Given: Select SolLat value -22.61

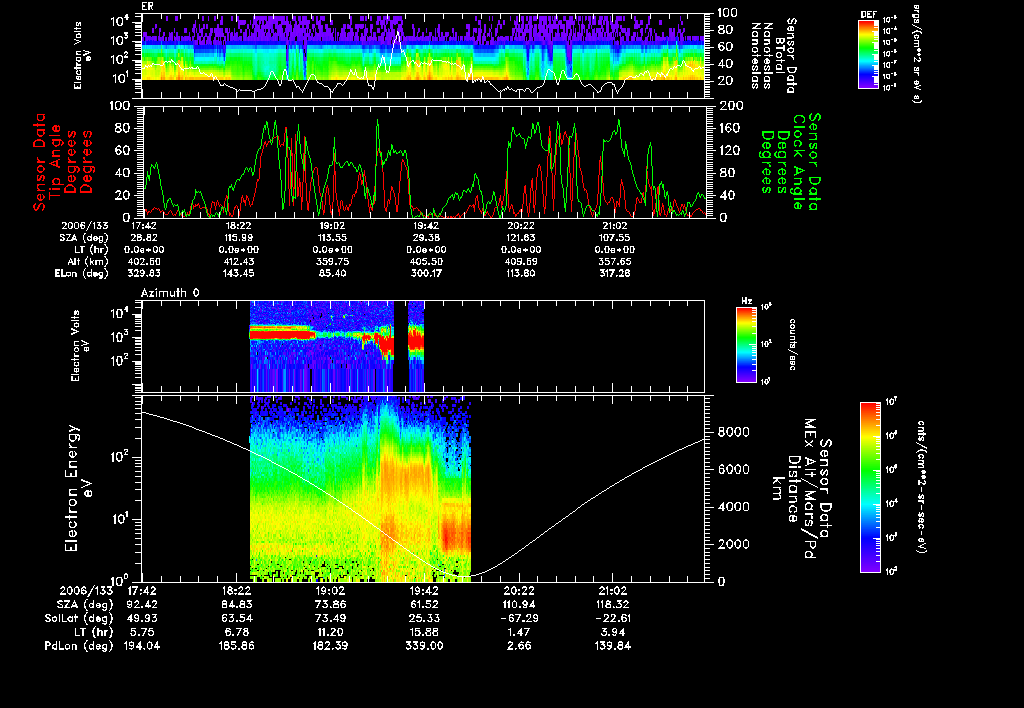Looking at the screenshot, I should [613, 618].
